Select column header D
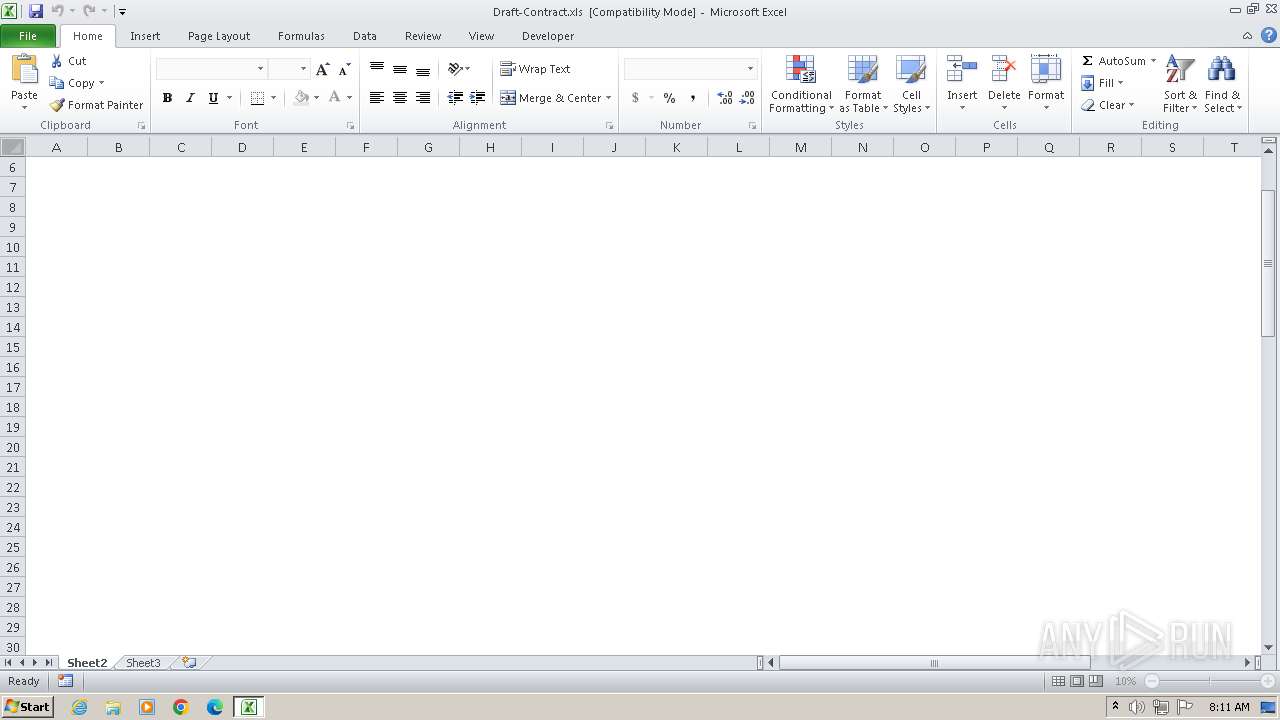The image size is (1280, 720). [242, 147]
